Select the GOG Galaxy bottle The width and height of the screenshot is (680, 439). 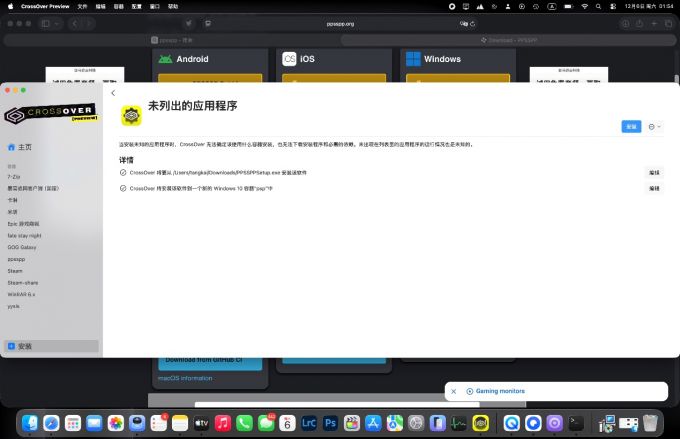pos(22,247)
